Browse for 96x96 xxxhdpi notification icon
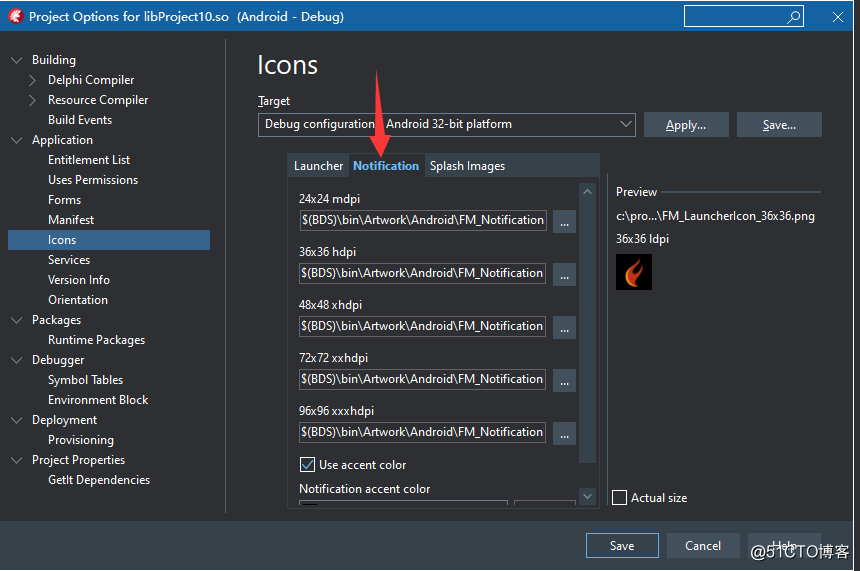This screenshot has height=571, width=860. point(564,433)
